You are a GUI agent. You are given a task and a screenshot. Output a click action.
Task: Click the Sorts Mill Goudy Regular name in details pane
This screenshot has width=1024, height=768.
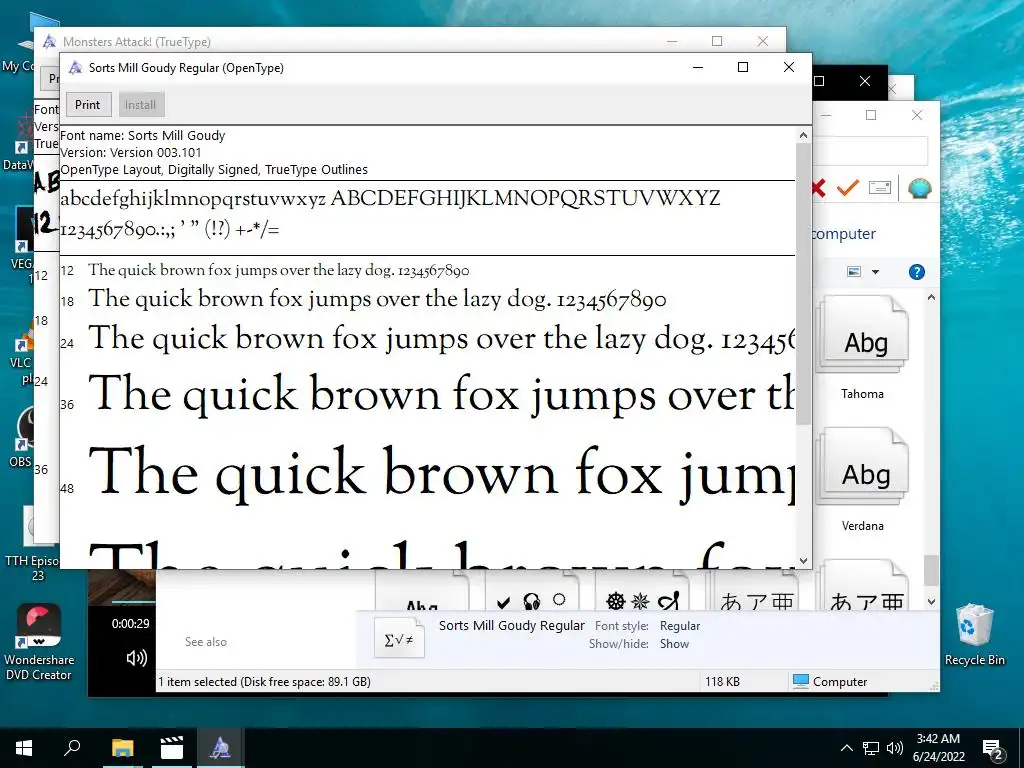tap(511, 626)
